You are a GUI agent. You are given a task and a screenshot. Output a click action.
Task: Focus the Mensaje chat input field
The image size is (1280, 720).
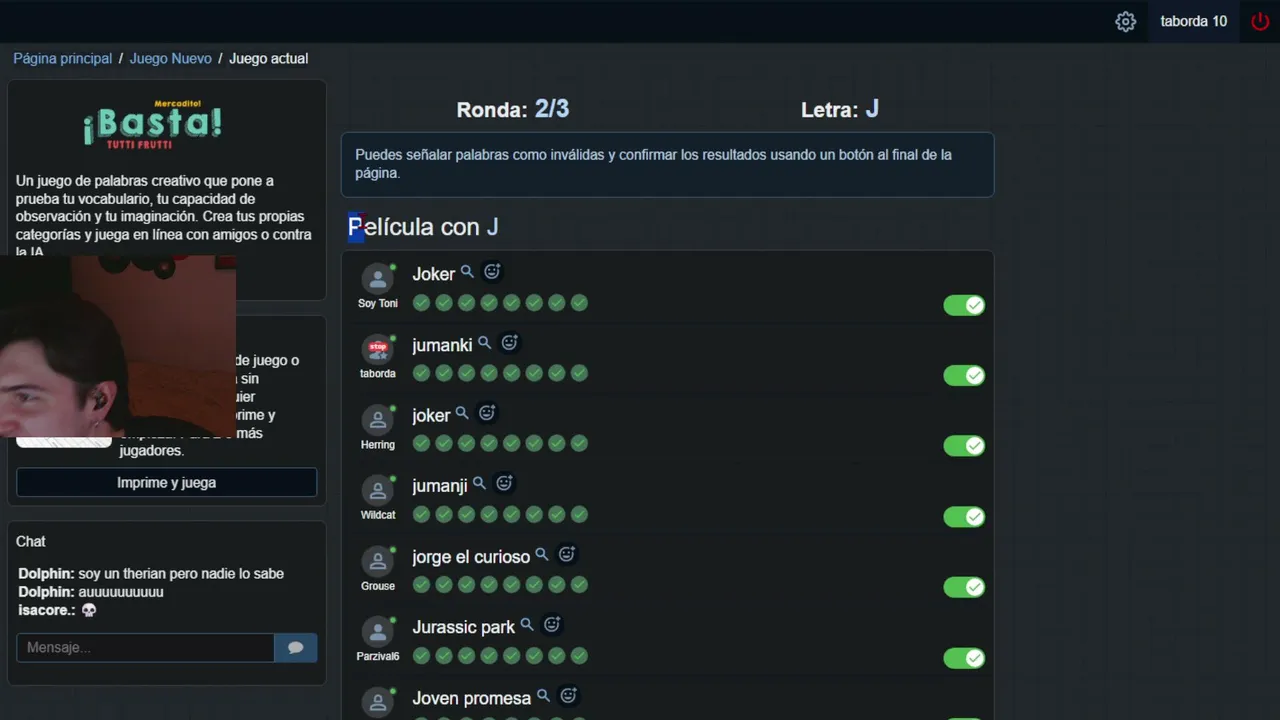(145, 647)
